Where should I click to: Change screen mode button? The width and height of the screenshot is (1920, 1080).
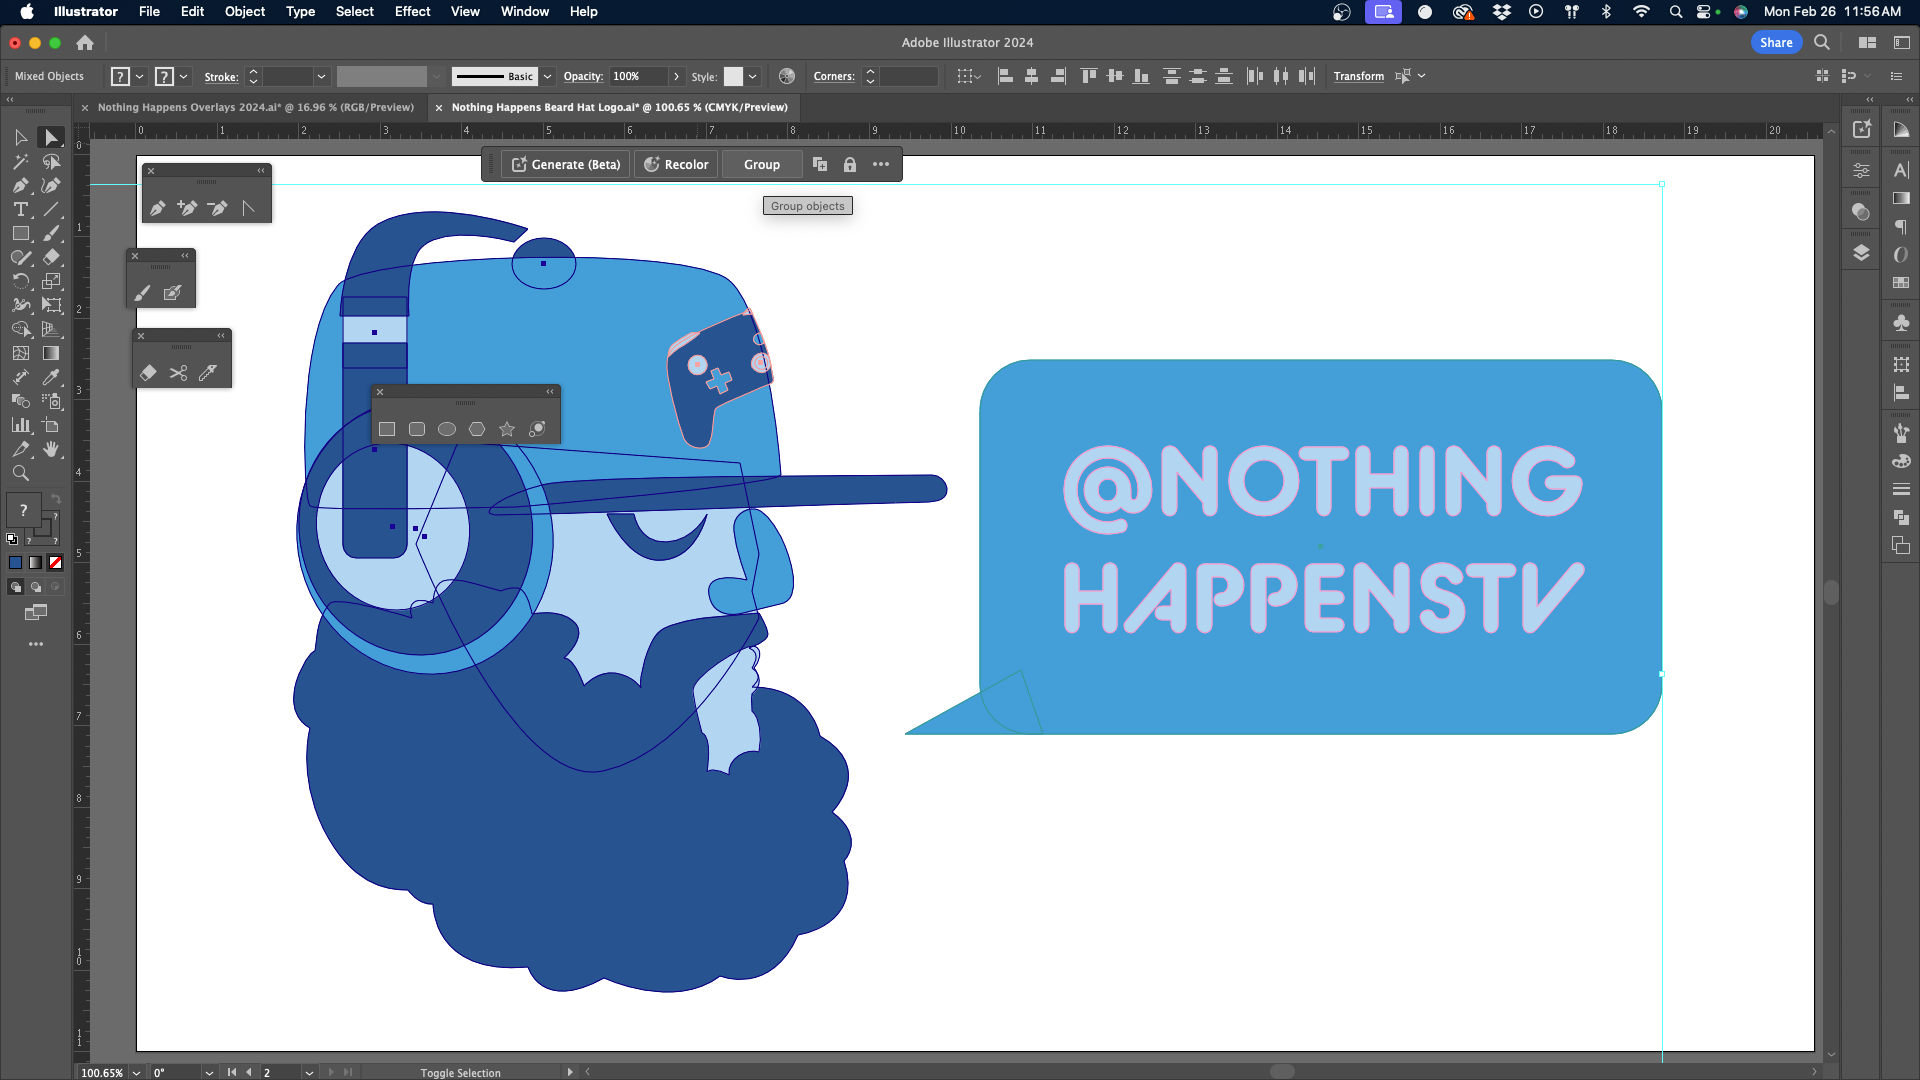click(x=36, y=612)
